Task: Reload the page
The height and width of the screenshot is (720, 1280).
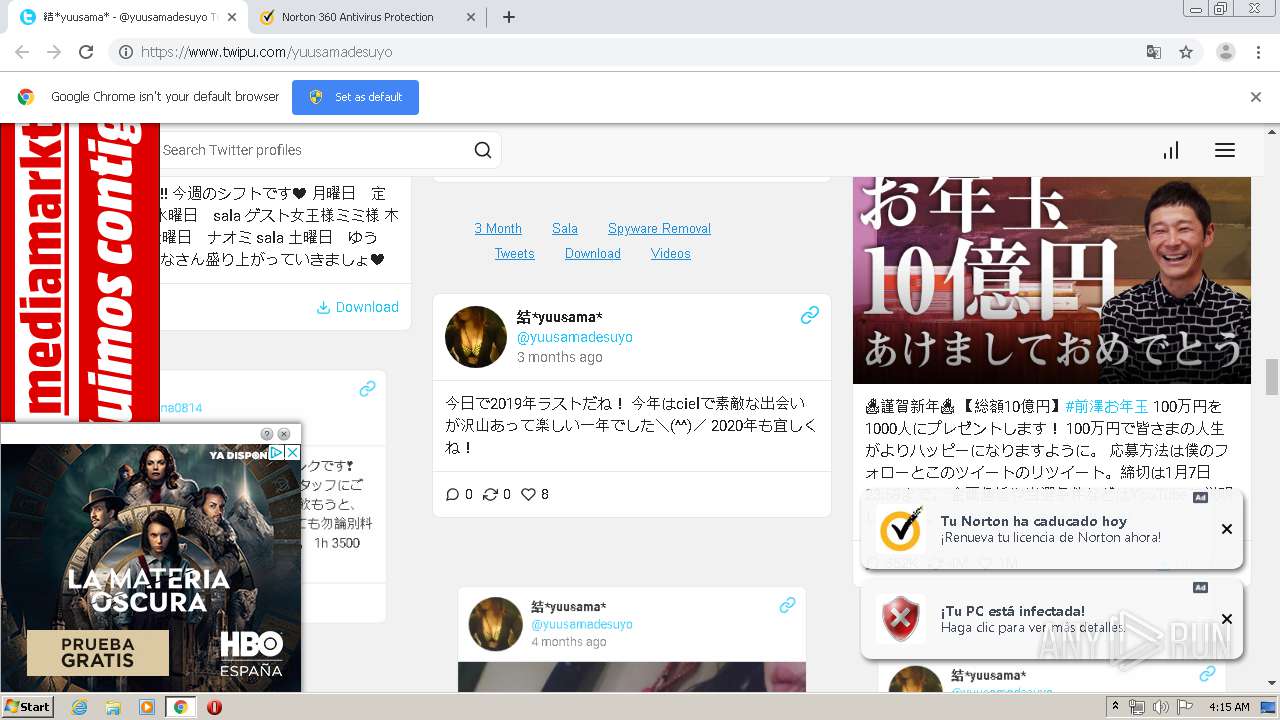Action: point(86,52)
